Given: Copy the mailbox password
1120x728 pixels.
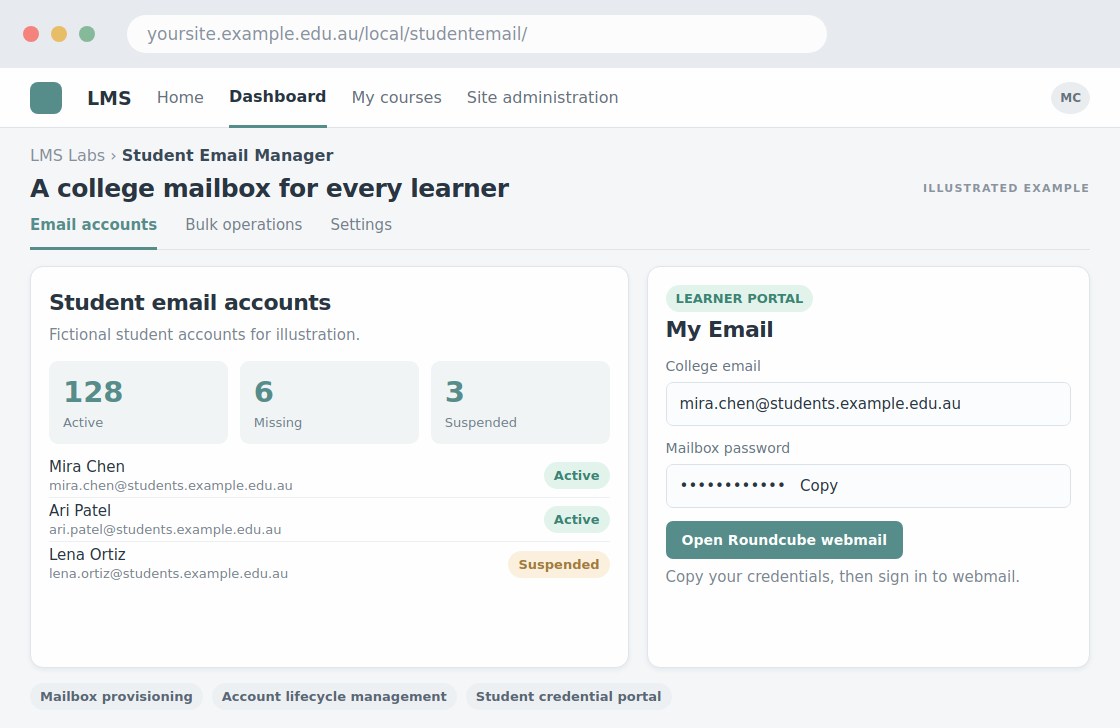Looking at the screenshot, I should (819, 485).
